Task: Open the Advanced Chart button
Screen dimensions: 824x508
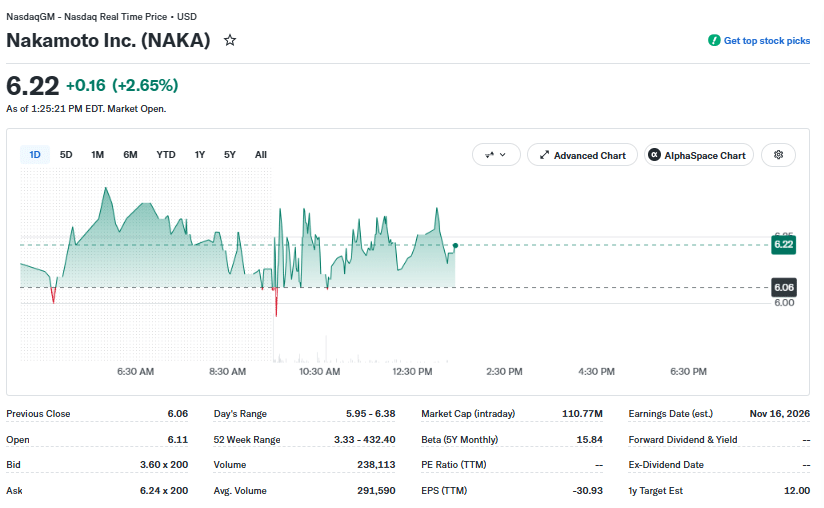Action: pos(582,155)
